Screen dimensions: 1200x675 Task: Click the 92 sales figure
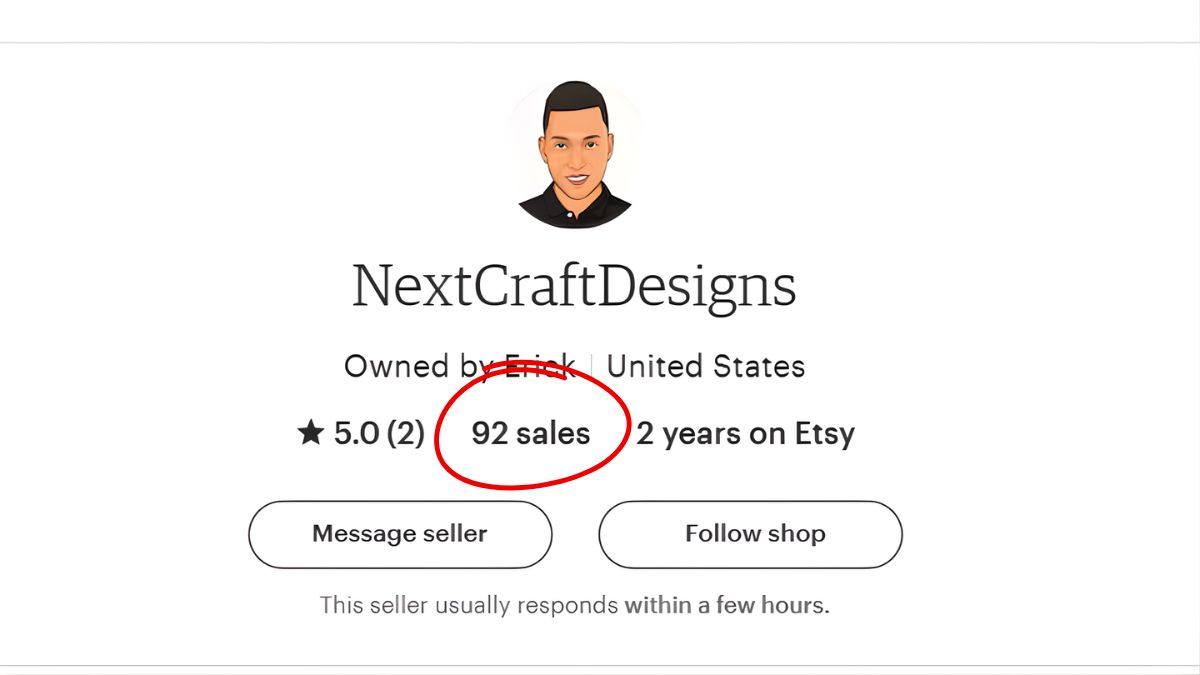pos(530,434)
